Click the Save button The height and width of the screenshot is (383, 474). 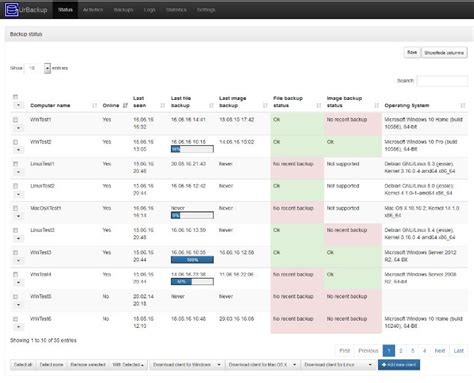click(x=412, y=52)
